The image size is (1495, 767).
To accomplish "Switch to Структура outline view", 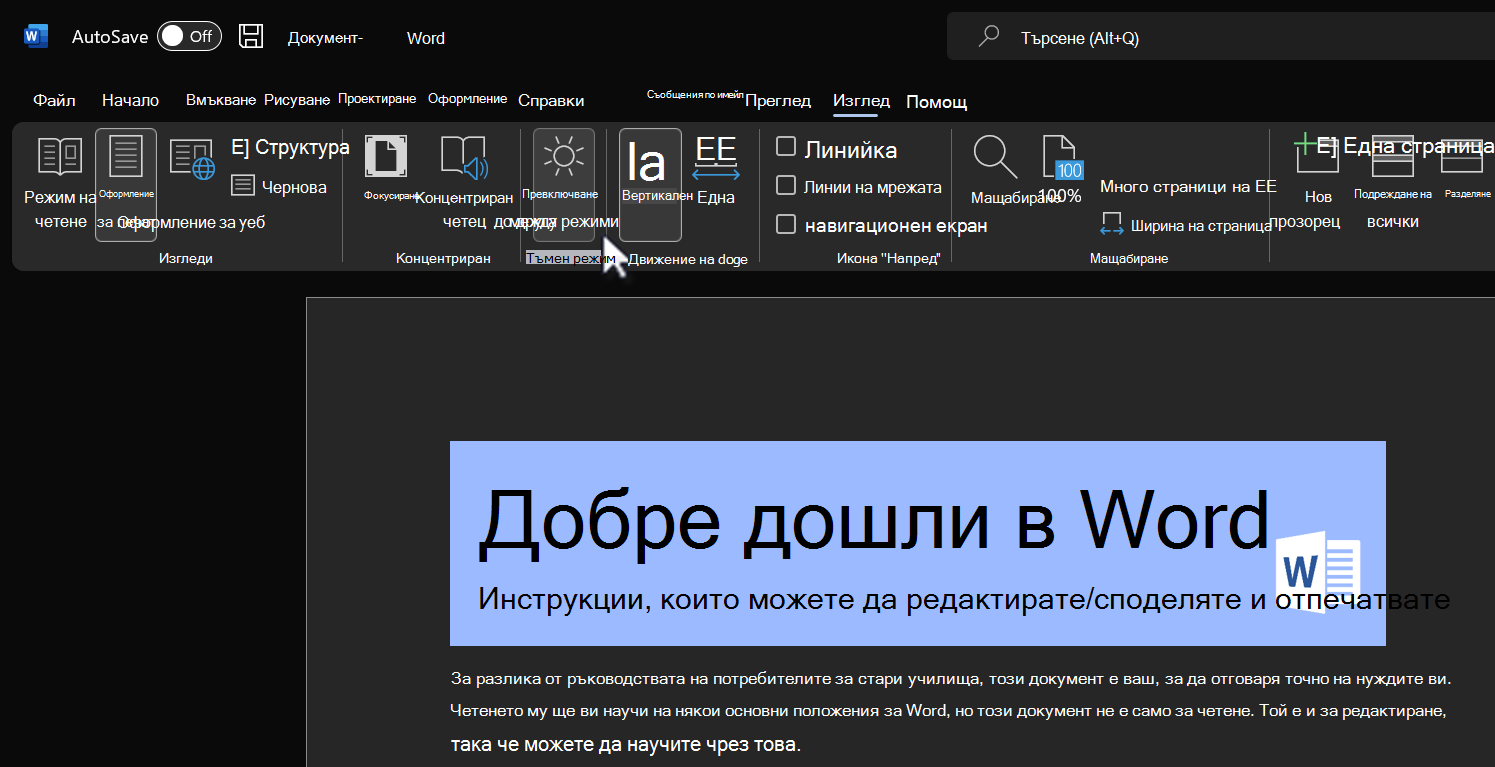I will click(290, 147).
